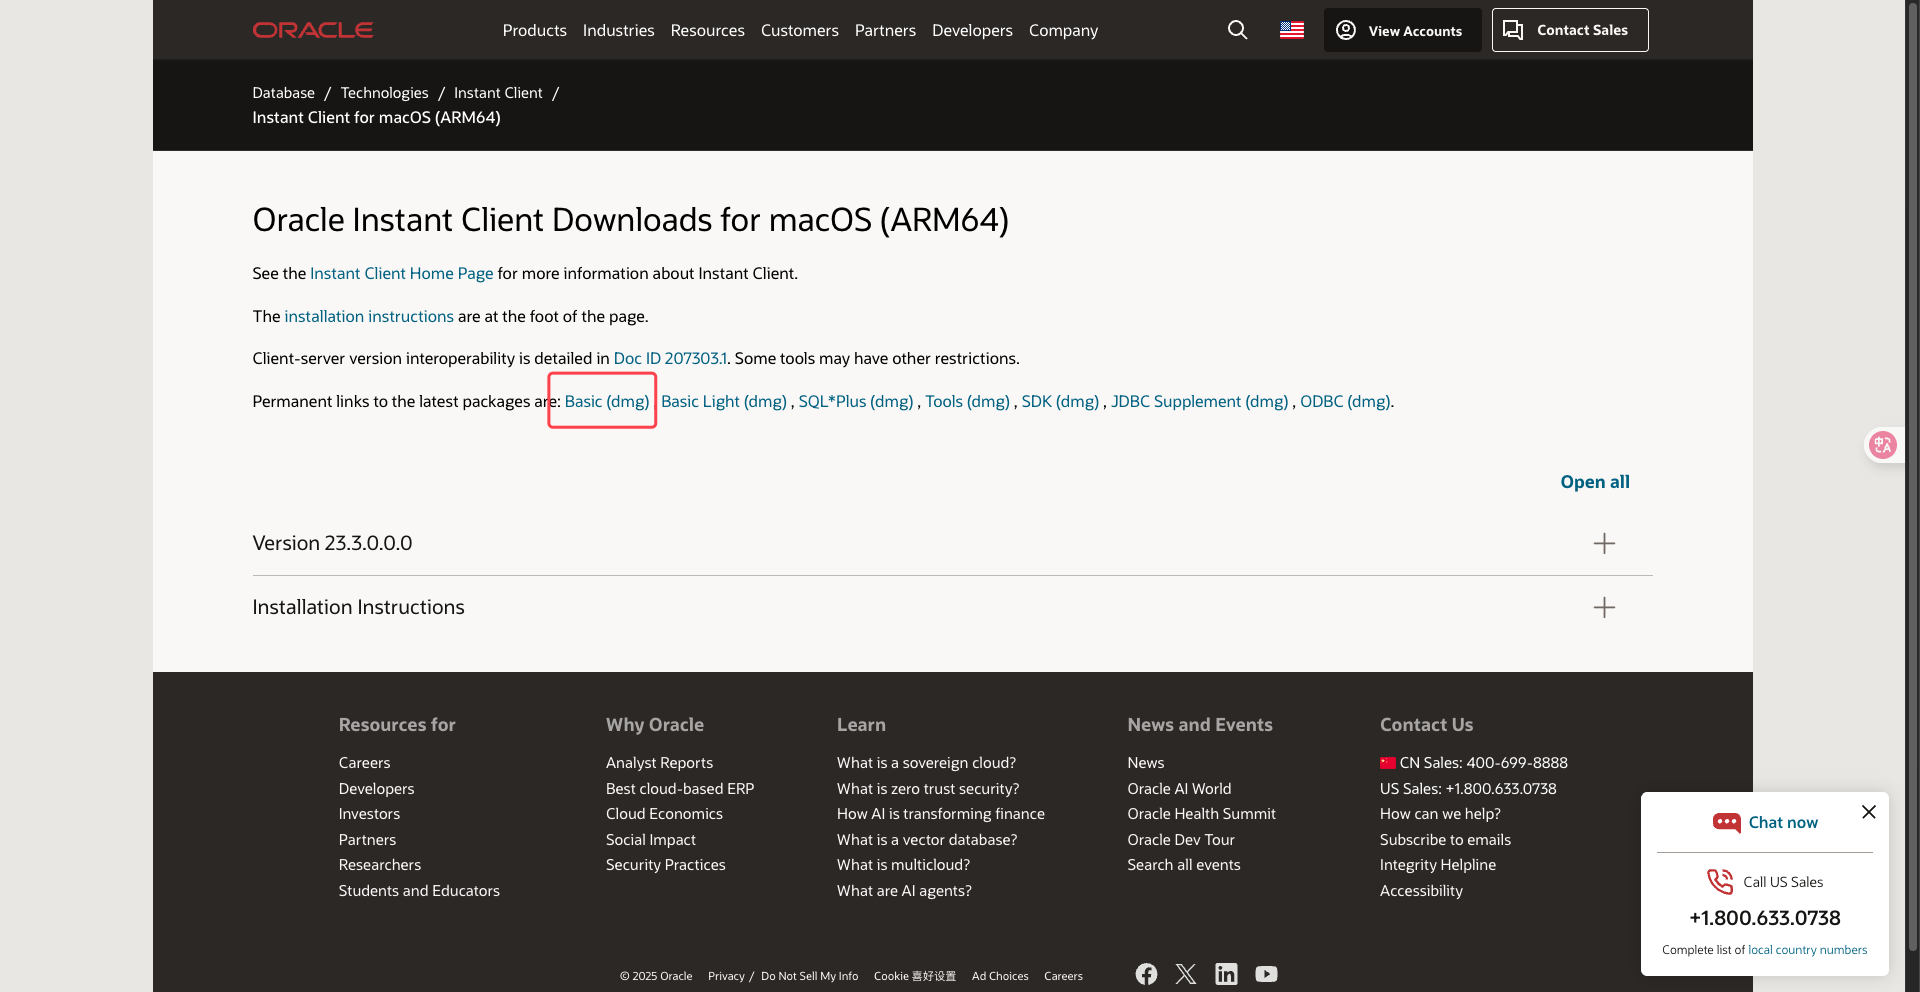The width and height of the screenshot is (1920, 992).
Task: Download Basic (dmg) package
Action: click(x=606, y=402)
